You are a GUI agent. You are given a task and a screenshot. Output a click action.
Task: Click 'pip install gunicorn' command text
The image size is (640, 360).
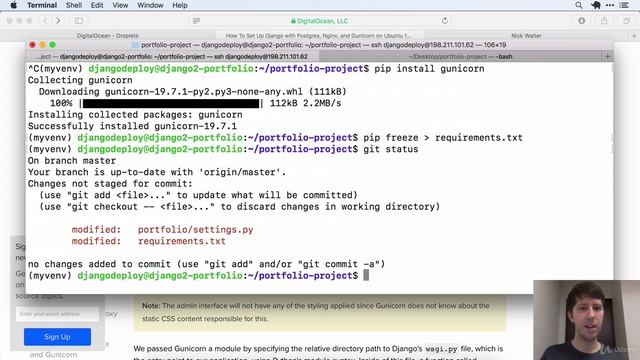[x=429, y=69]
